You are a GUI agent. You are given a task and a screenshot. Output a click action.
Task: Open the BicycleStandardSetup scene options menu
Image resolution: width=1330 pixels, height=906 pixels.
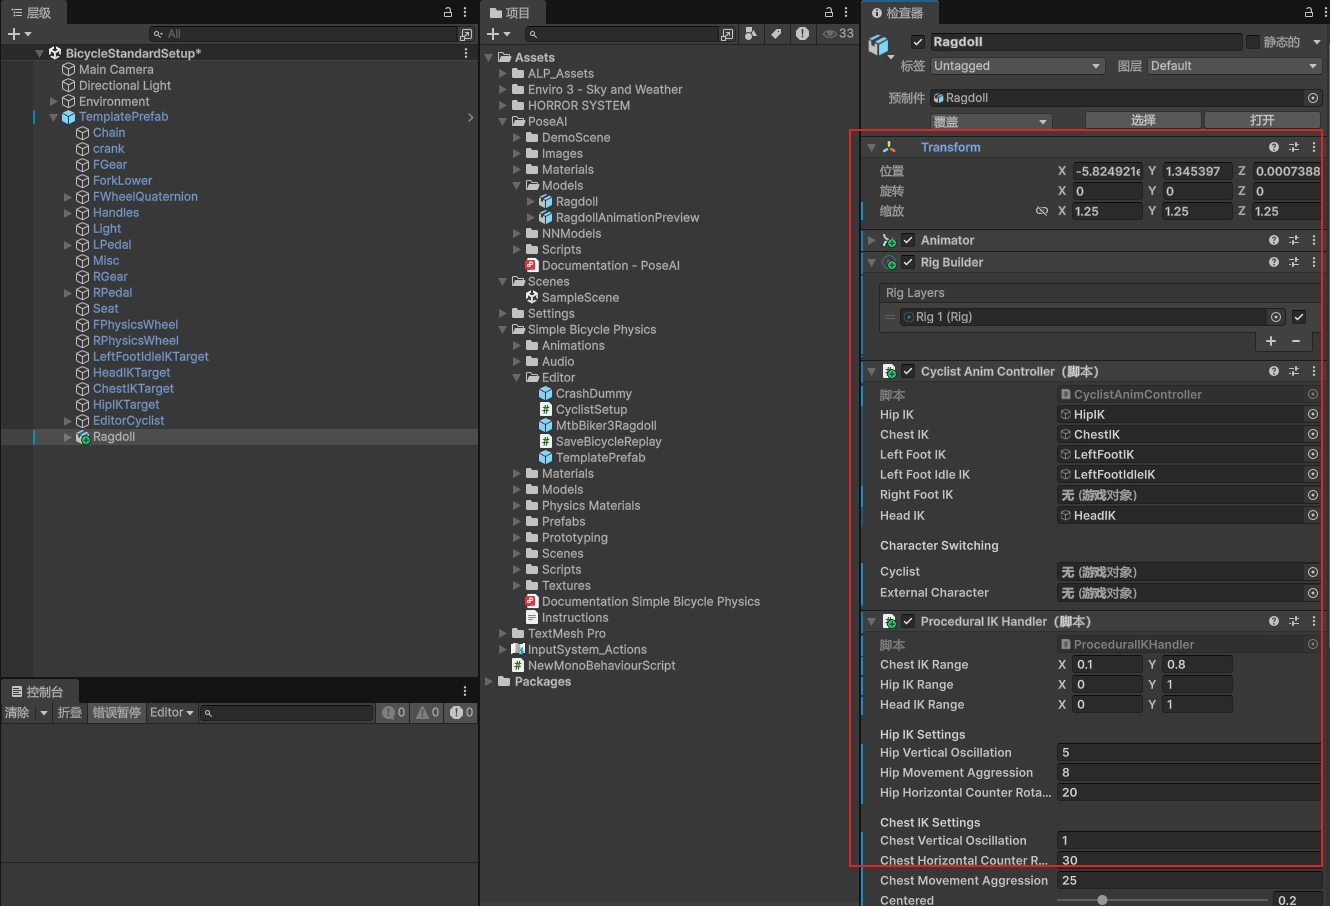click(466, 53)
